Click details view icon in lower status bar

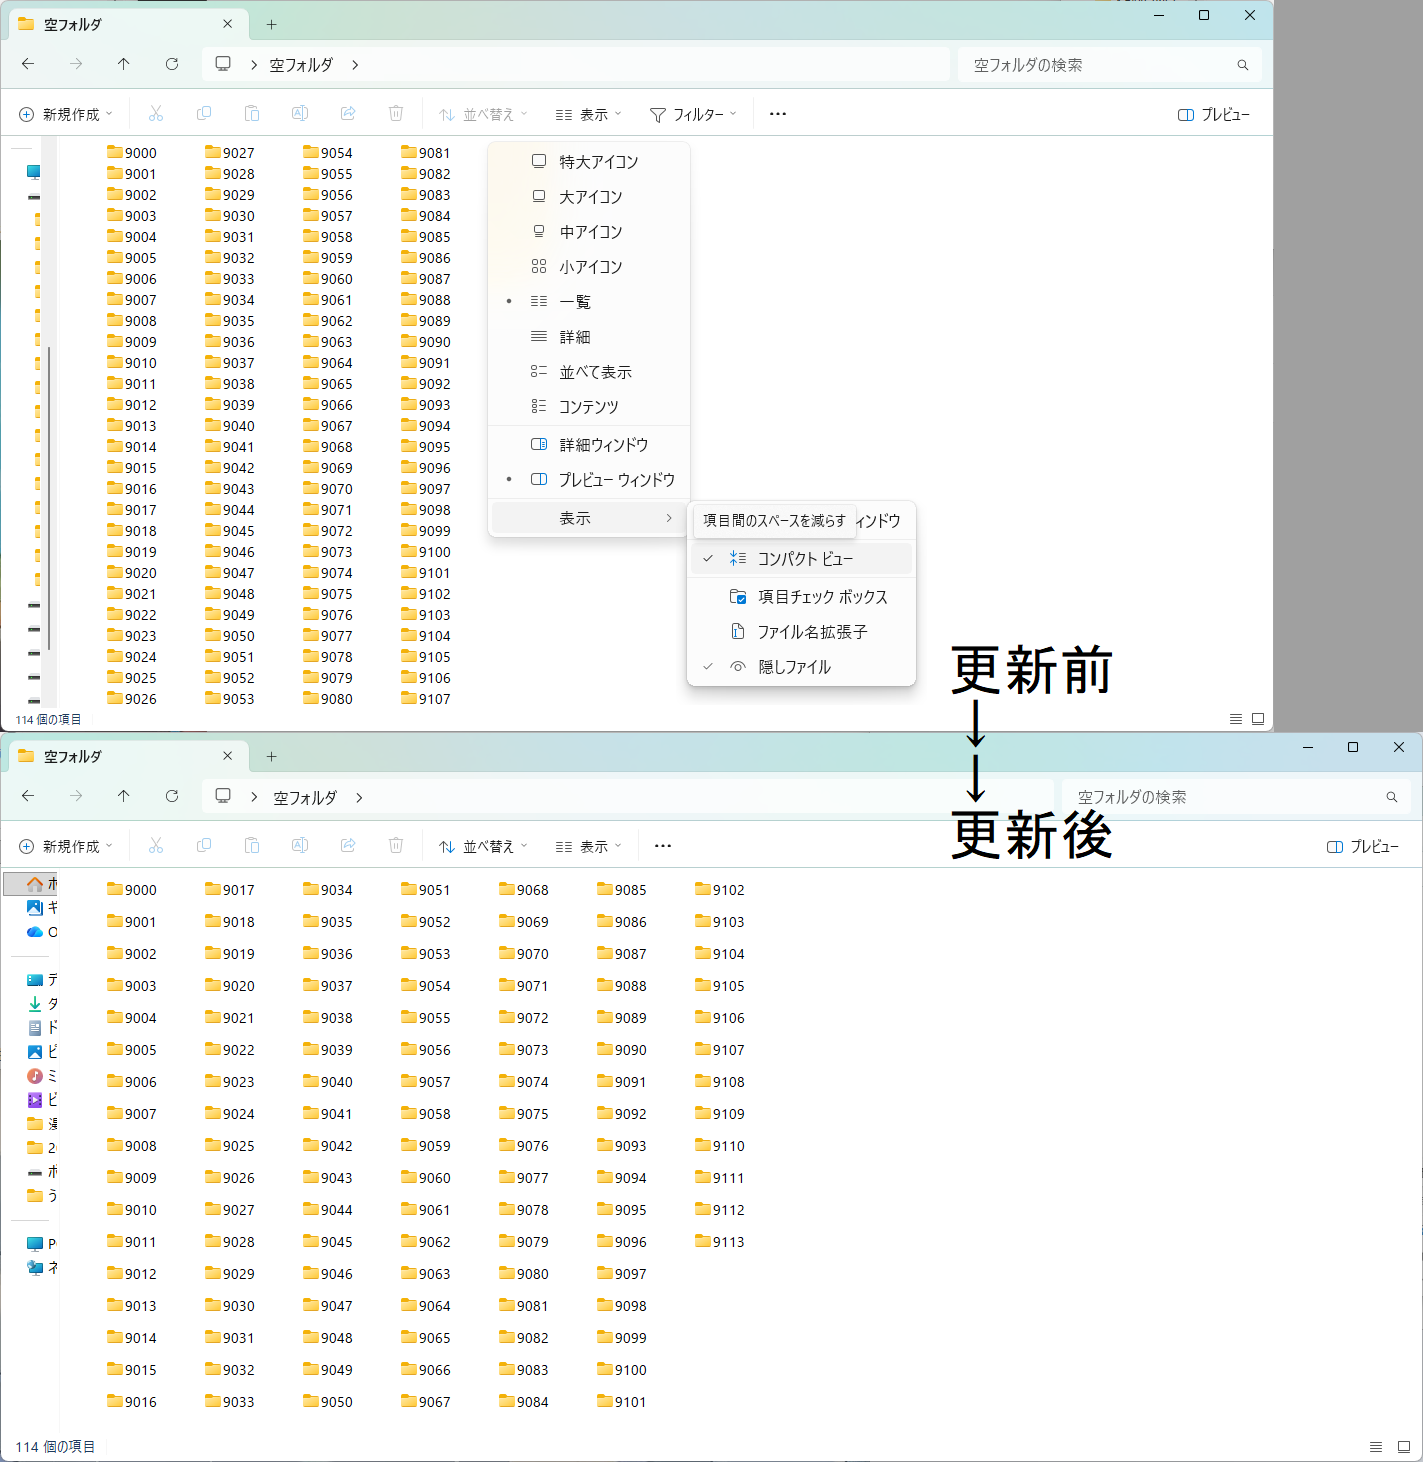click(x=1376, y=1447)
